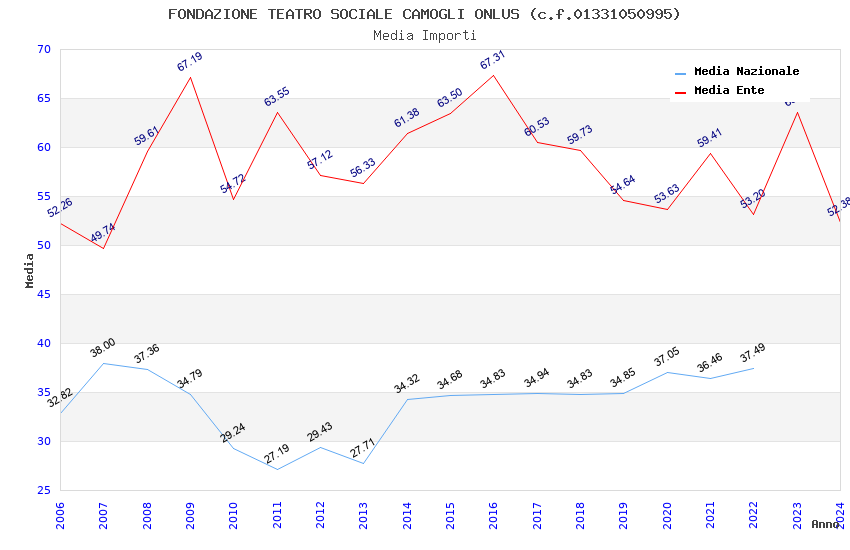Click the 34.32 data label
850x550 pixels.
pyautogui.click(x=407, y=384)
